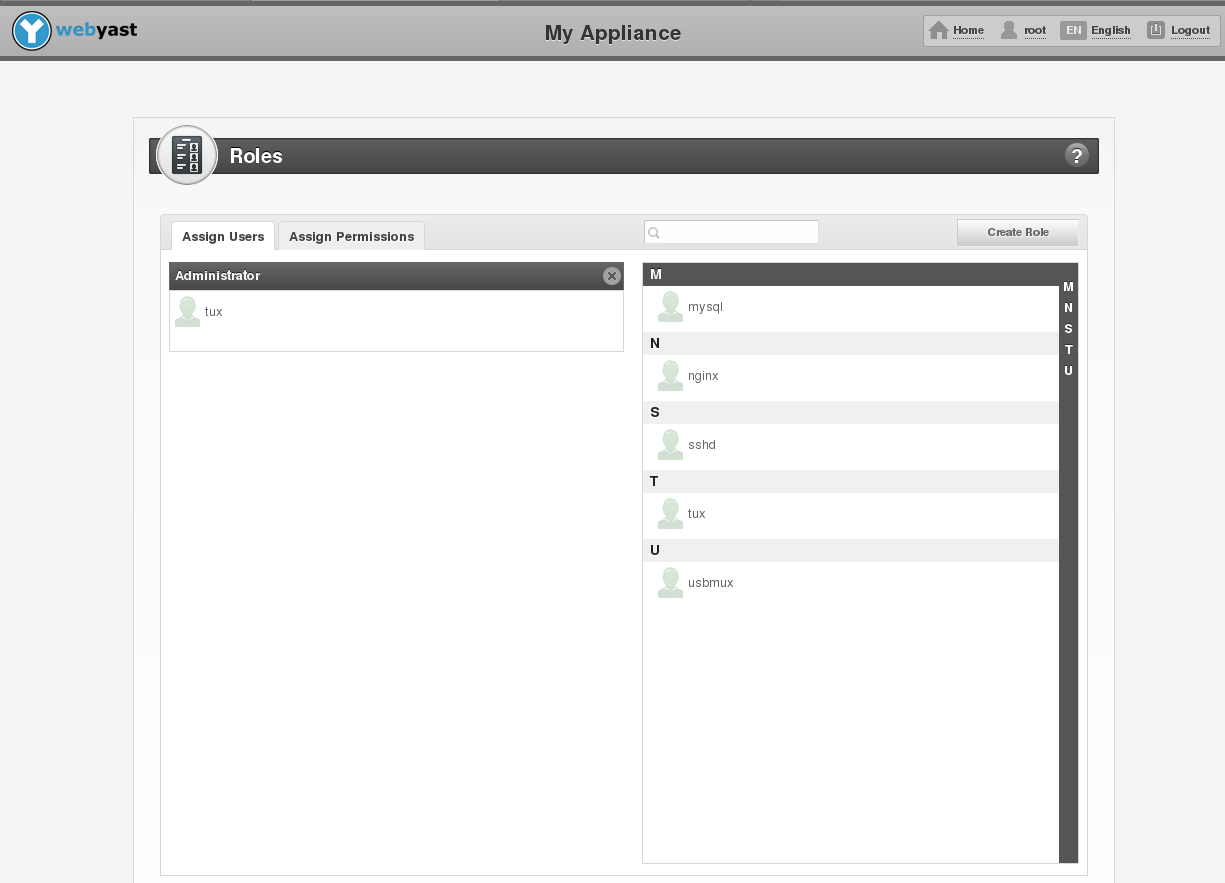Jump to letter U in index bar
Screen dimensions: 1225x883
click(x=1068, y=371)
